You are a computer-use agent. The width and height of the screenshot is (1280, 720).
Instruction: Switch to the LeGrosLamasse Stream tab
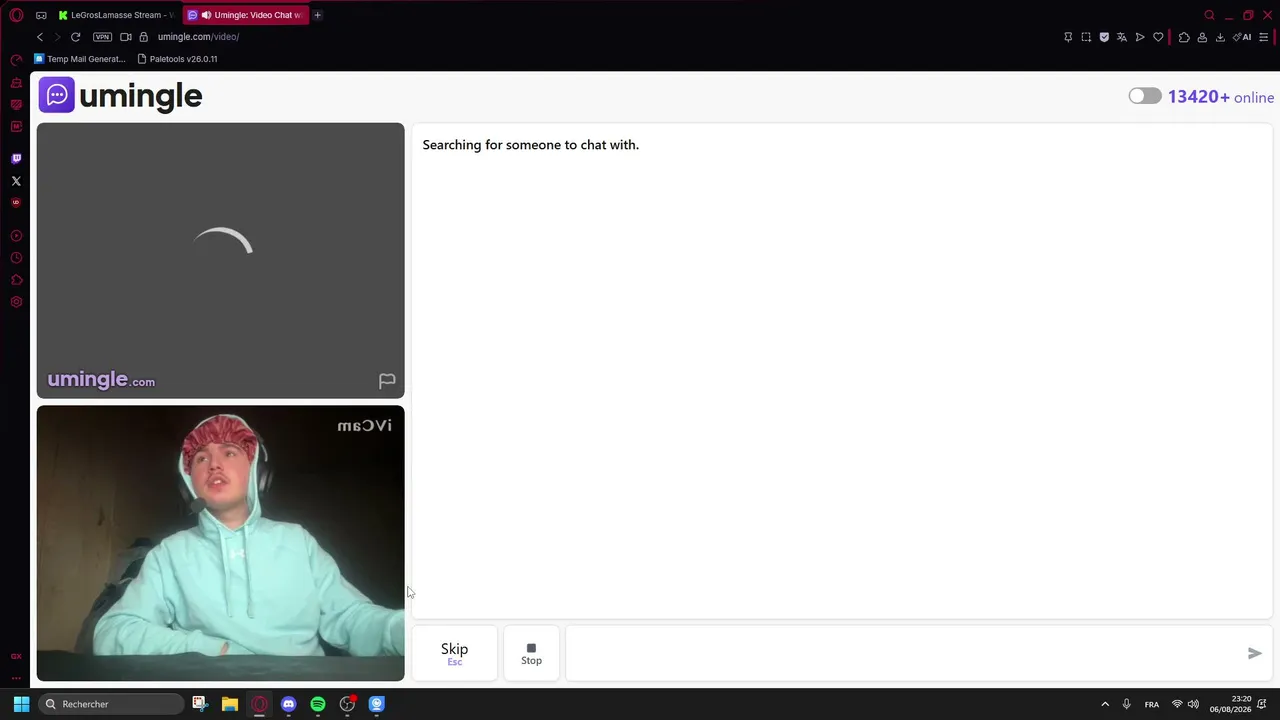pos(116,15)
